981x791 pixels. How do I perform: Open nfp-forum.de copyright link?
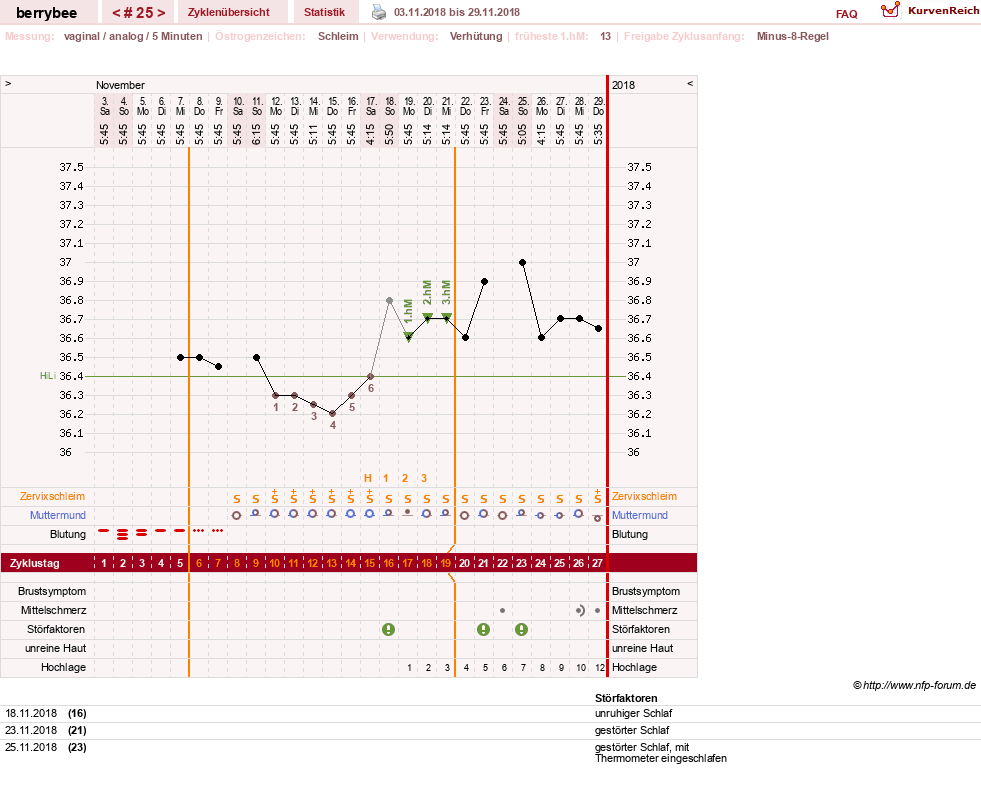(x=914, y=685)
